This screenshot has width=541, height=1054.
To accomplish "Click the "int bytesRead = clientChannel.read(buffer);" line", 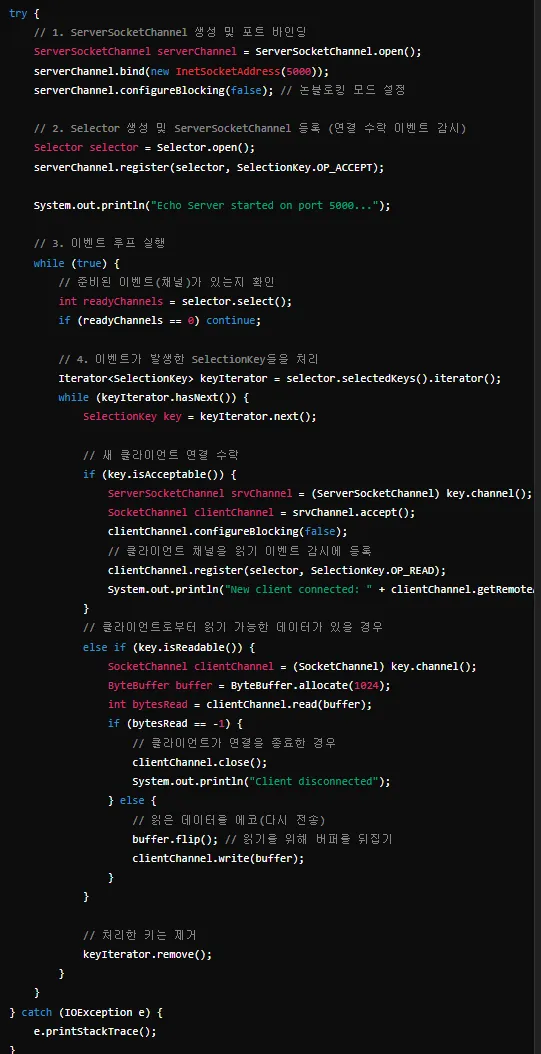I will (x=240, y=704).
